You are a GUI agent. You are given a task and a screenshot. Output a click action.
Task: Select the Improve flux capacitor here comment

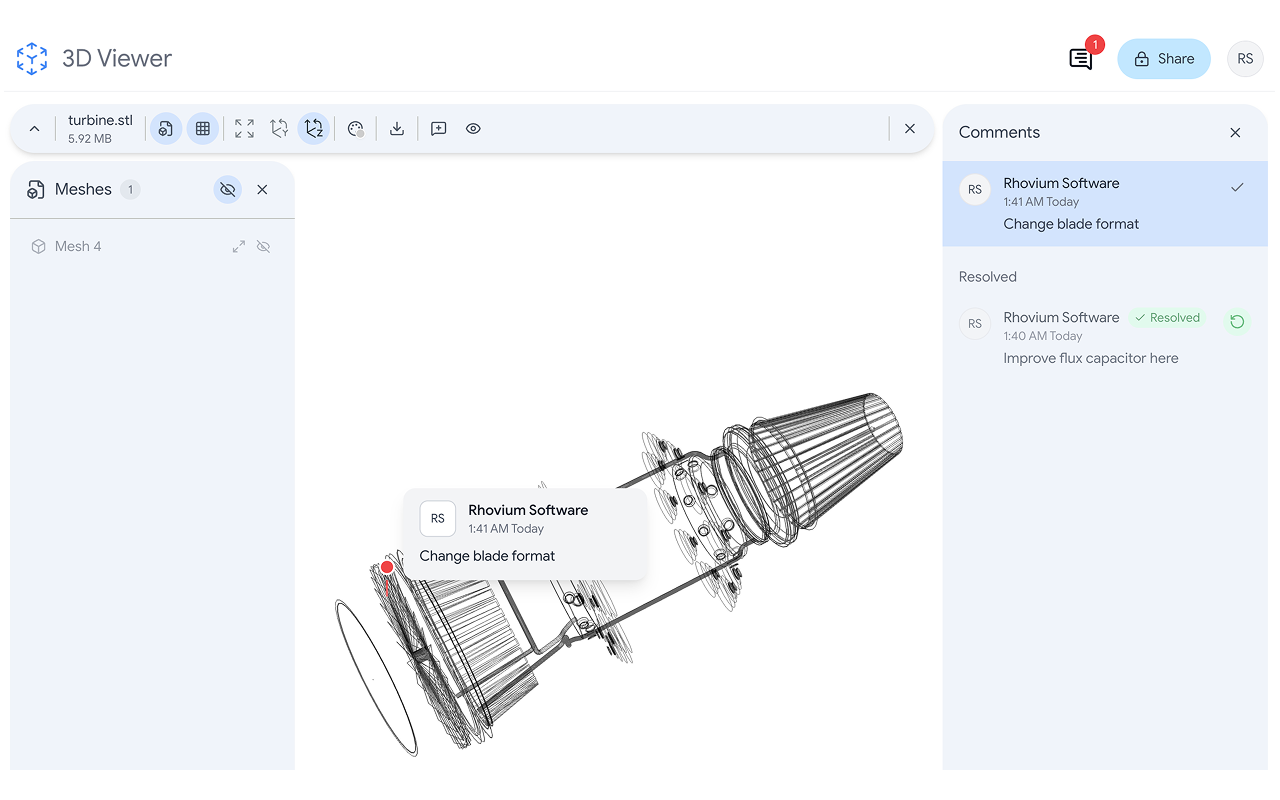(x=1105, y=338)
